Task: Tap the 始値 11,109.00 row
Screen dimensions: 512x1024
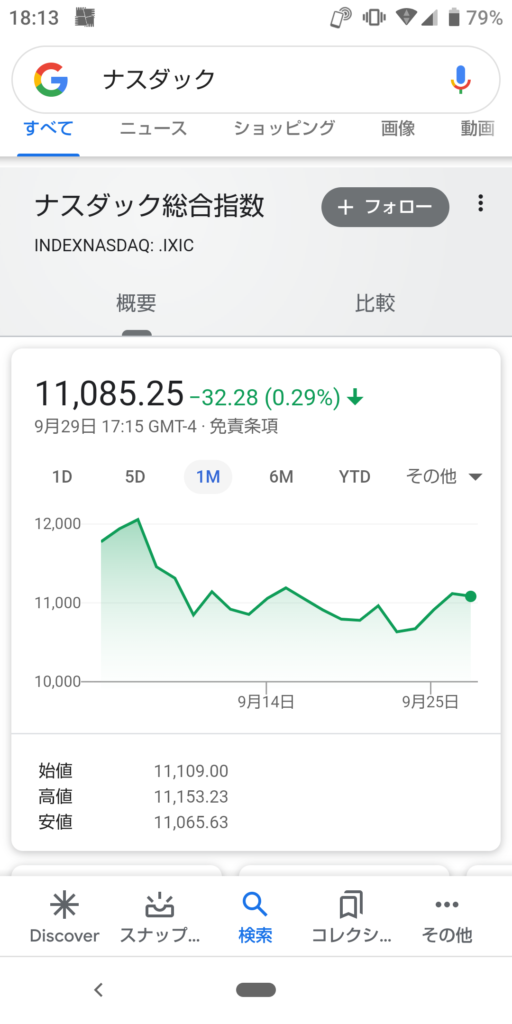Action: [134, 771]
